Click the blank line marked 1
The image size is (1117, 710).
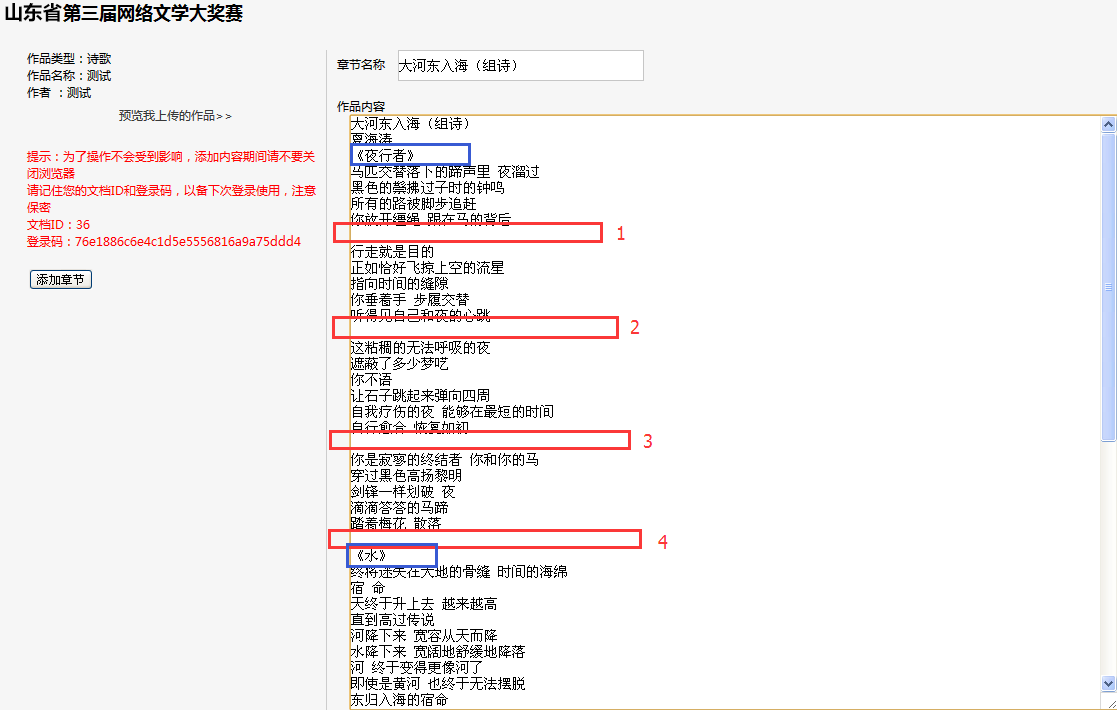[468, 233]
